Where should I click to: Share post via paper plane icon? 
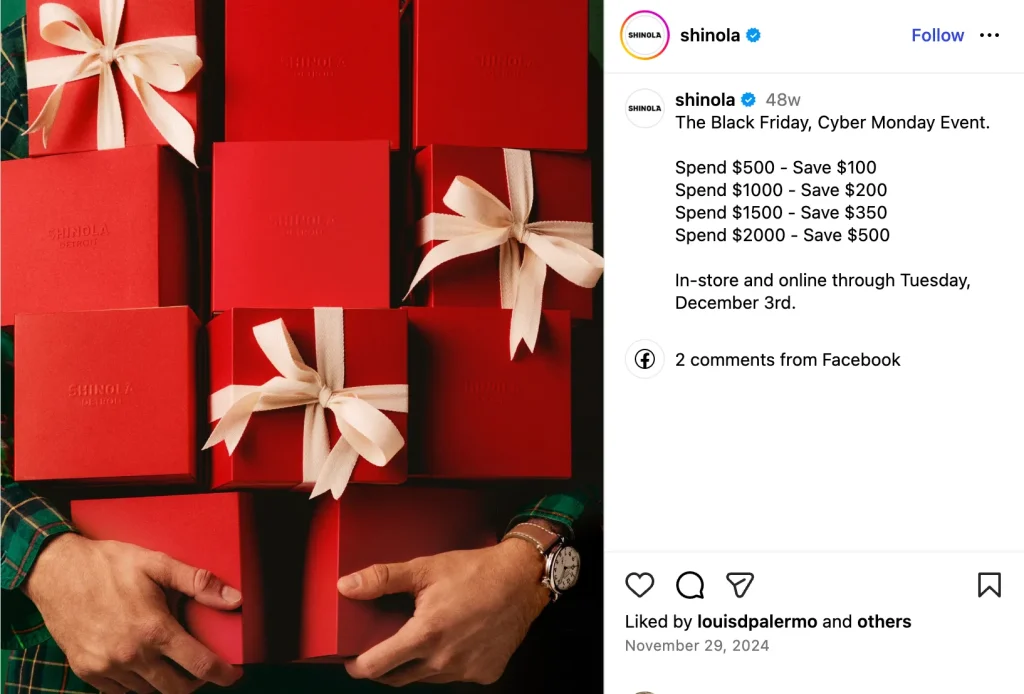pos(740,584)
